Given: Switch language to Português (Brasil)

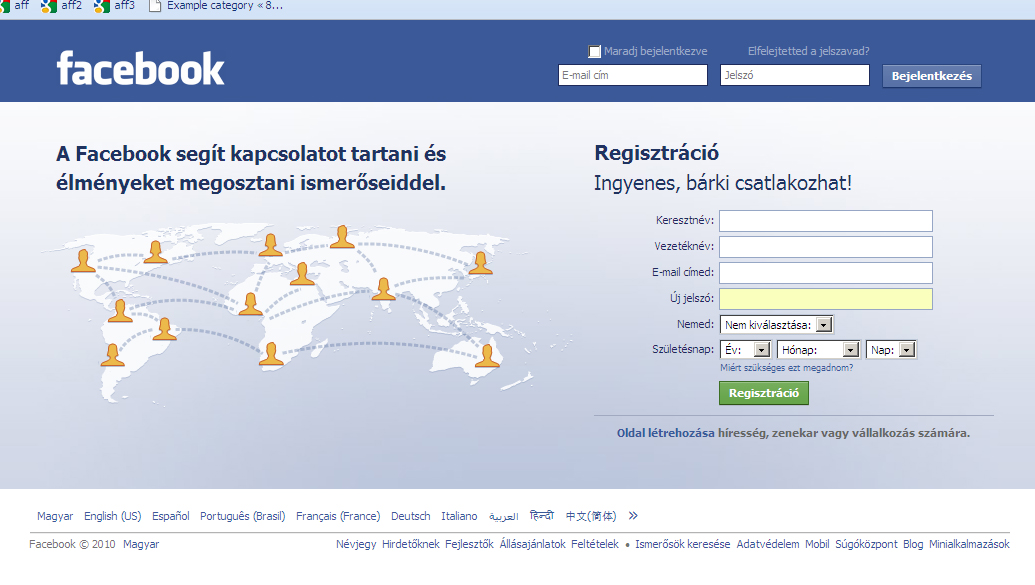Looking at the screenshot, I should [x=242, y=516].
